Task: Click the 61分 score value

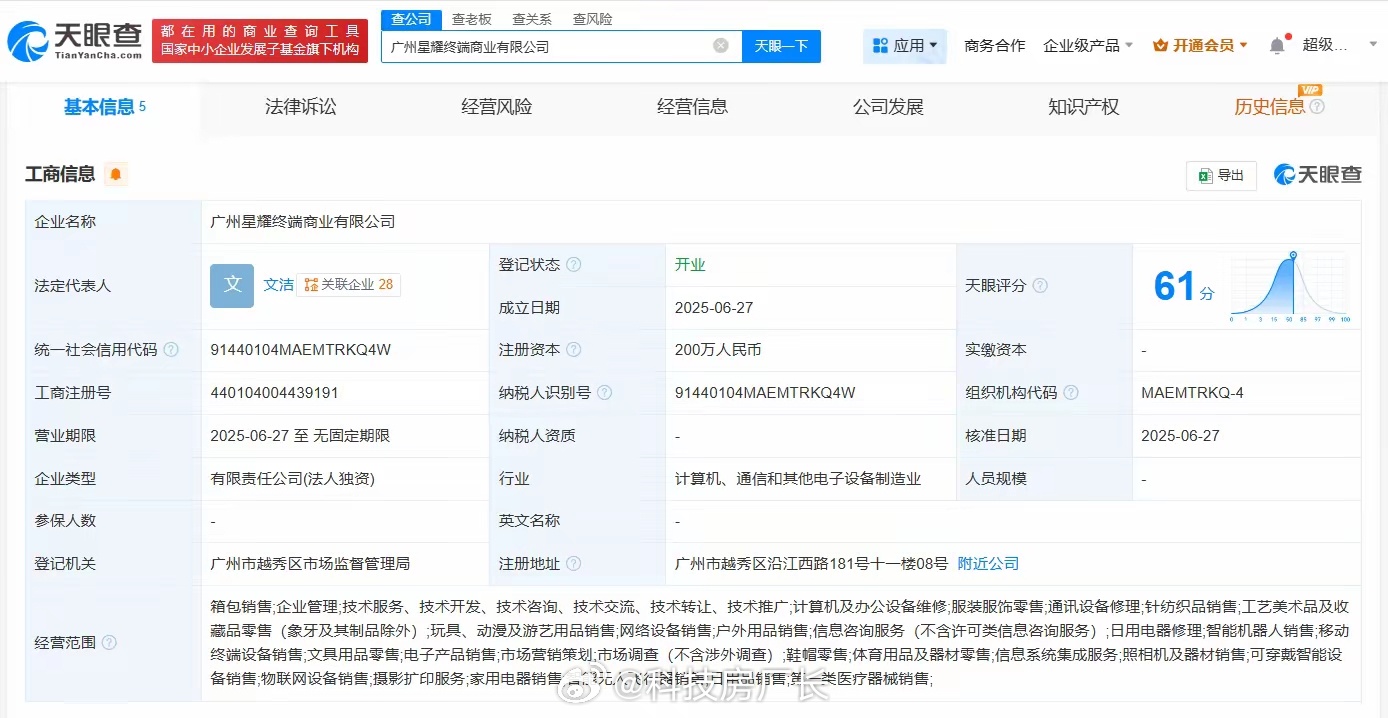Action: pyautogui.click(x=1184, y=288)
